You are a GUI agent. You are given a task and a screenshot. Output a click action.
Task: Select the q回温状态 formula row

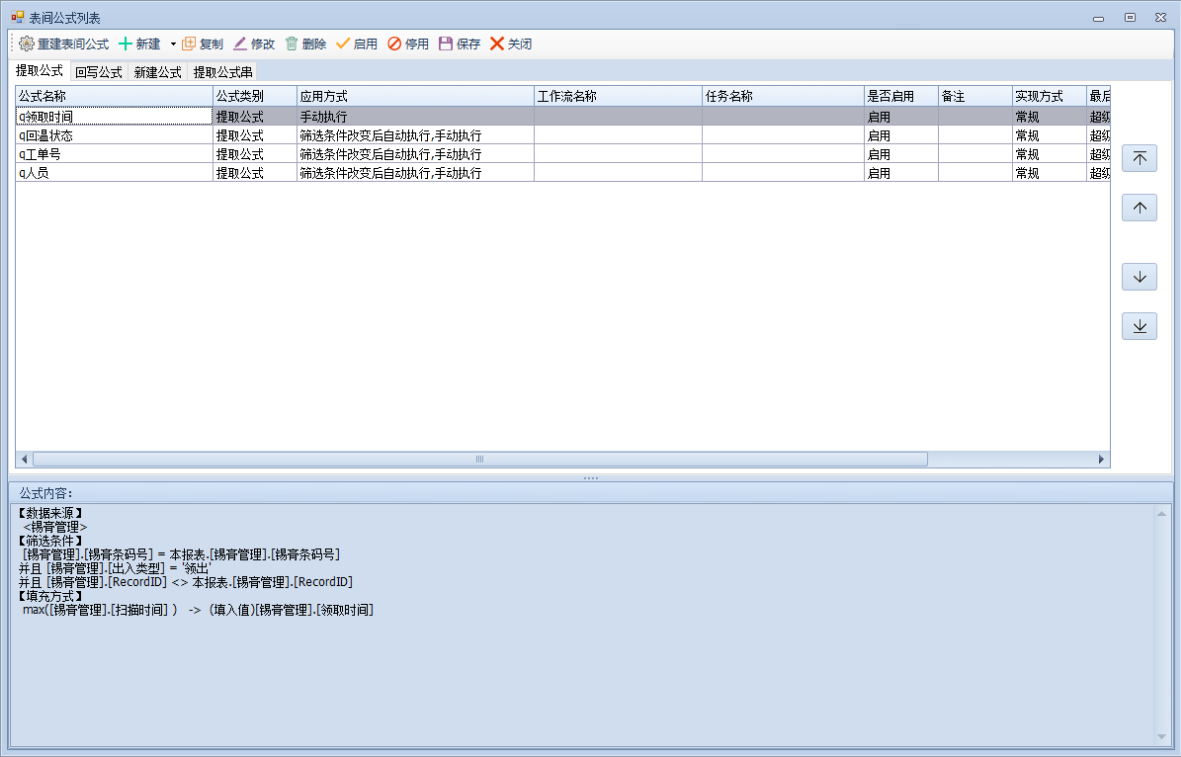tap(110, 136)
